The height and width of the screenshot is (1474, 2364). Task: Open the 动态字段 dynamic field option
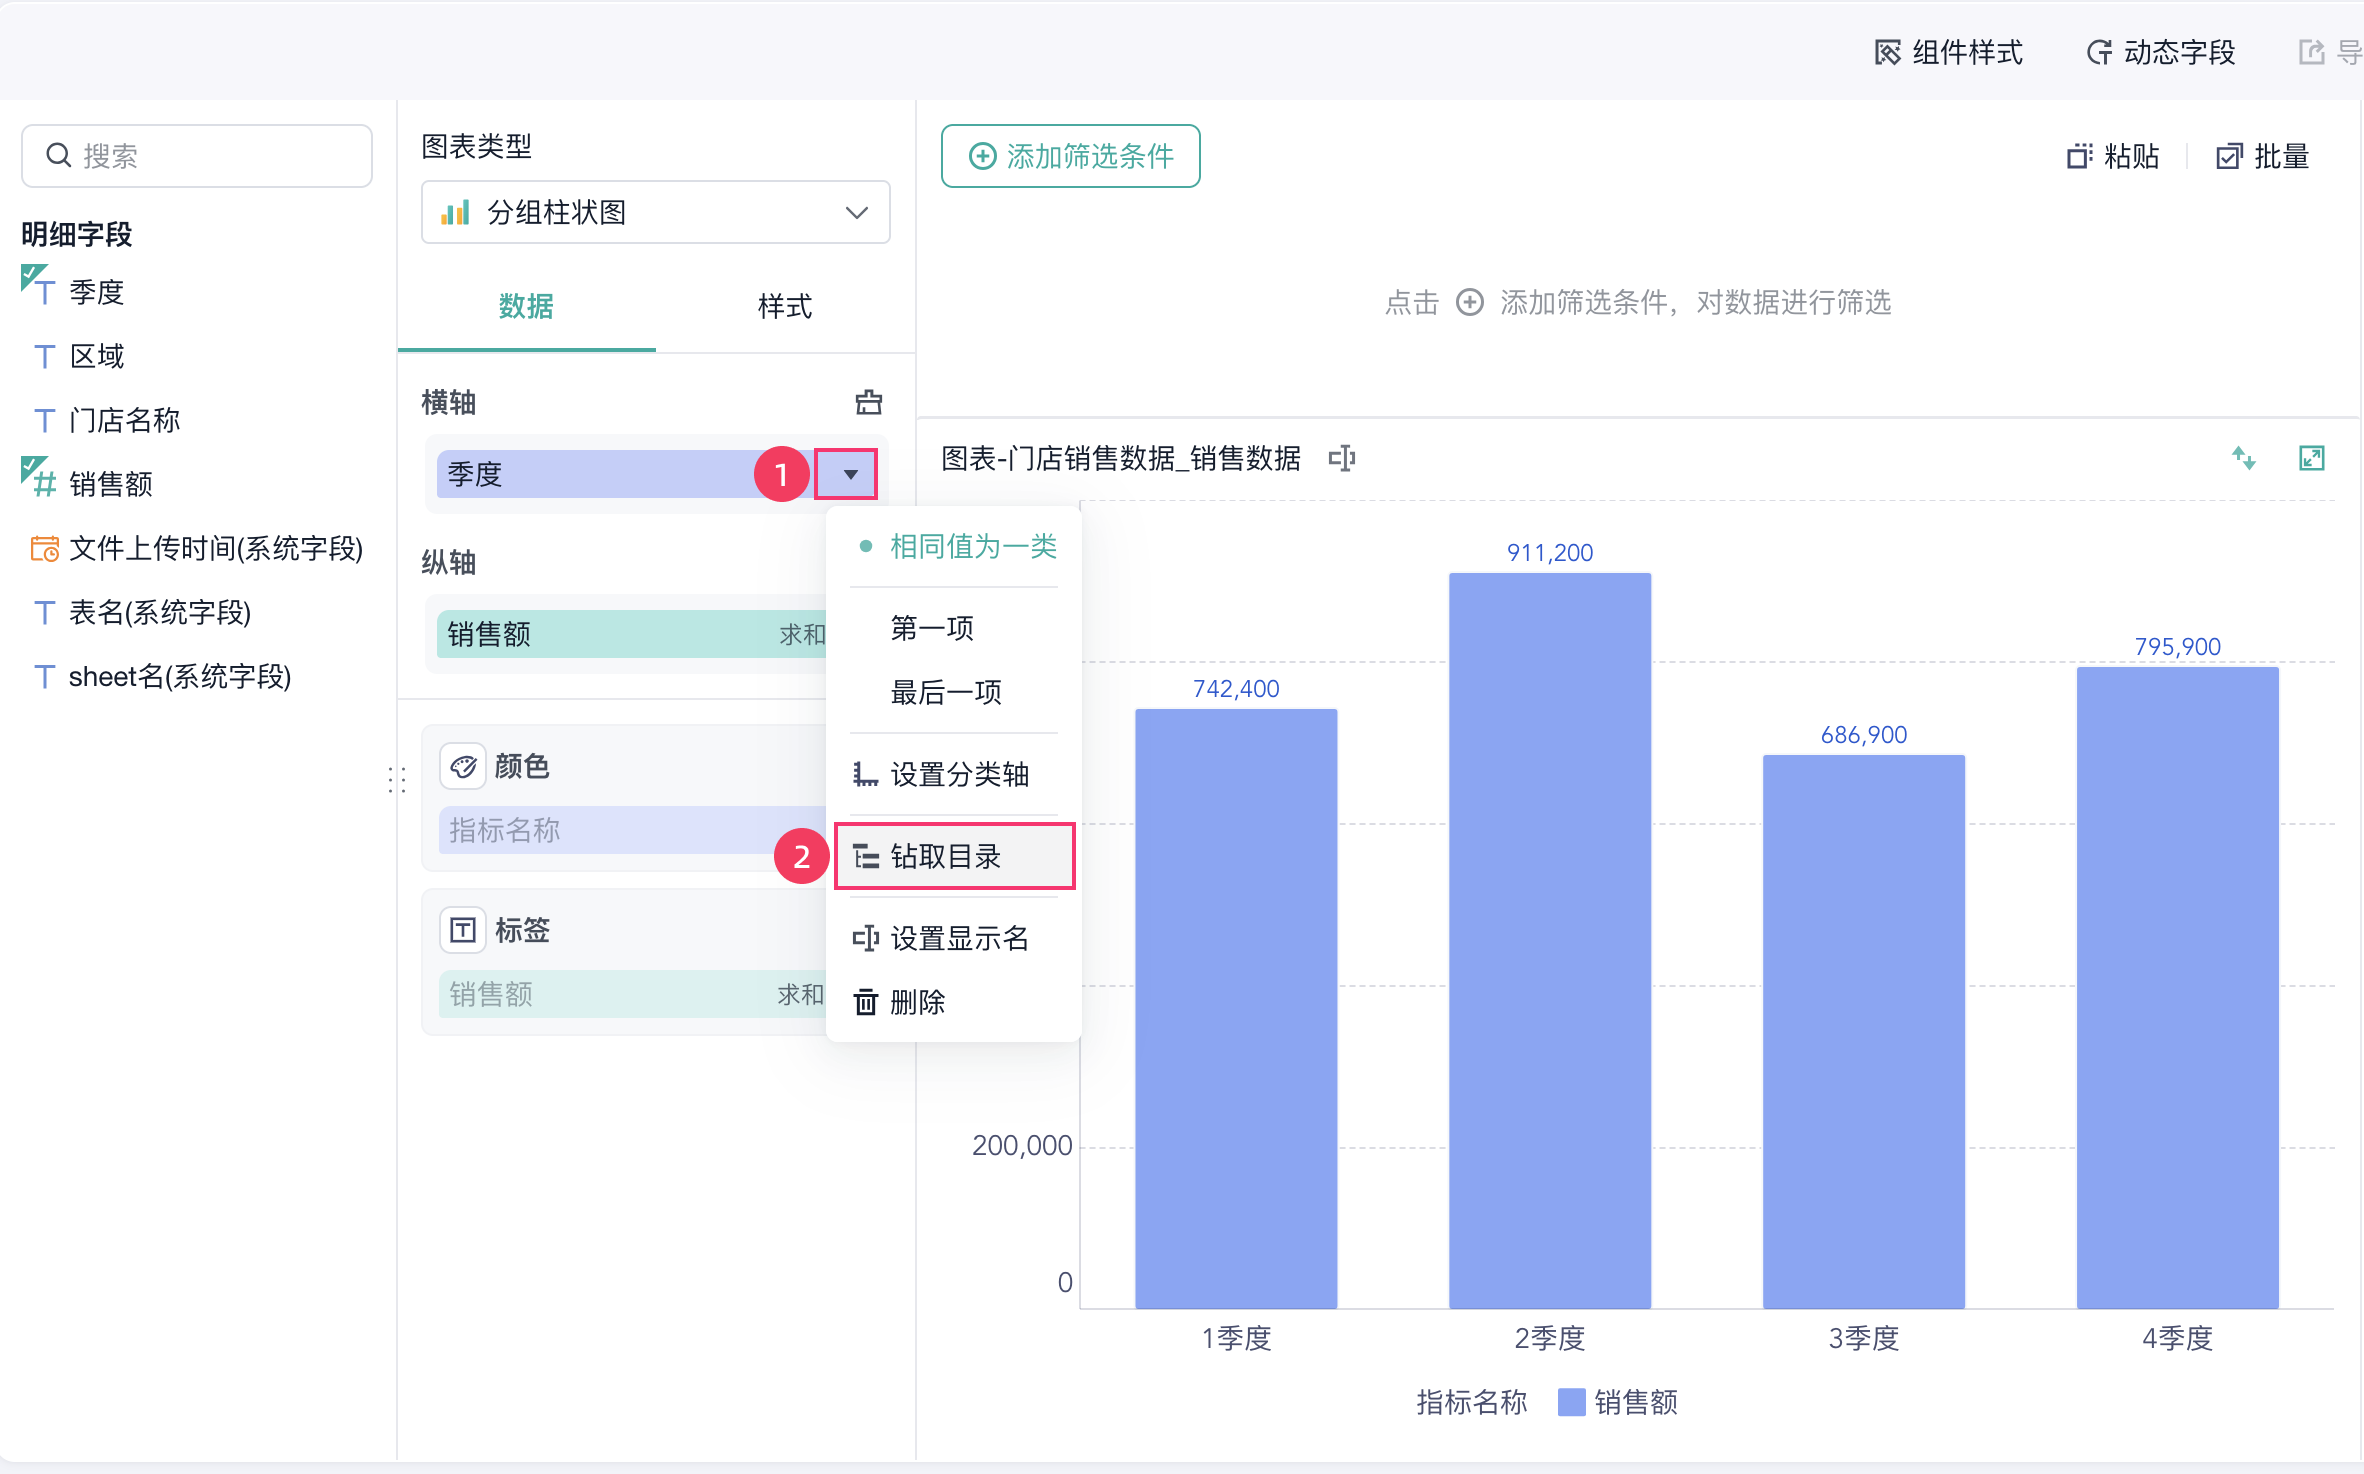[2160, 52]
